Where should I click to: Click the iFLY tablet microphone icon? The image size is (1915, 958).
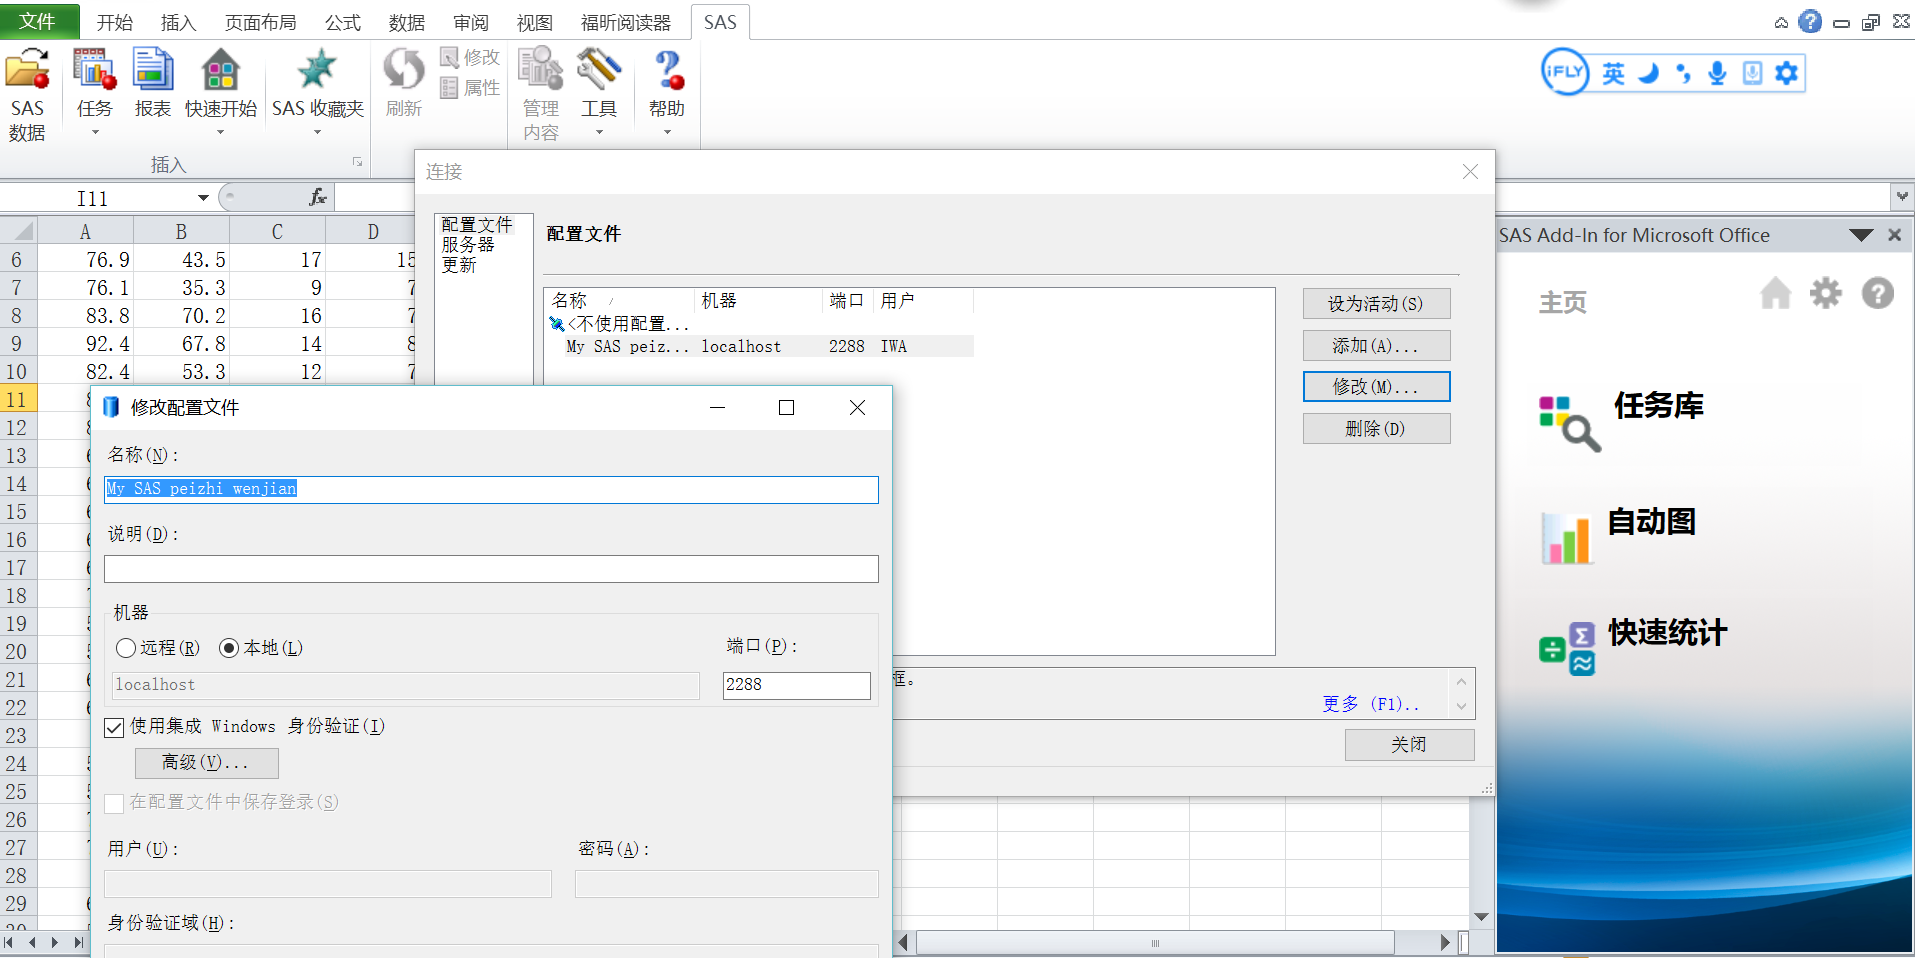click(1752, 73)
